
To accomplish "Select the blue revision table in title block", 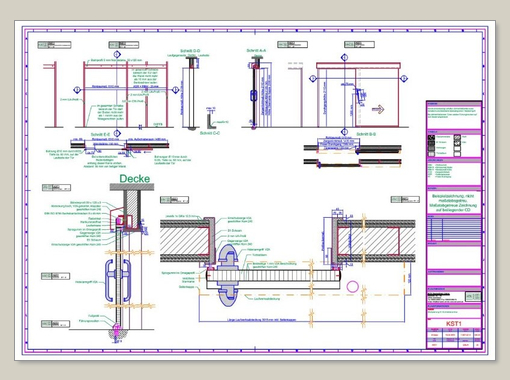I will 454,229.
